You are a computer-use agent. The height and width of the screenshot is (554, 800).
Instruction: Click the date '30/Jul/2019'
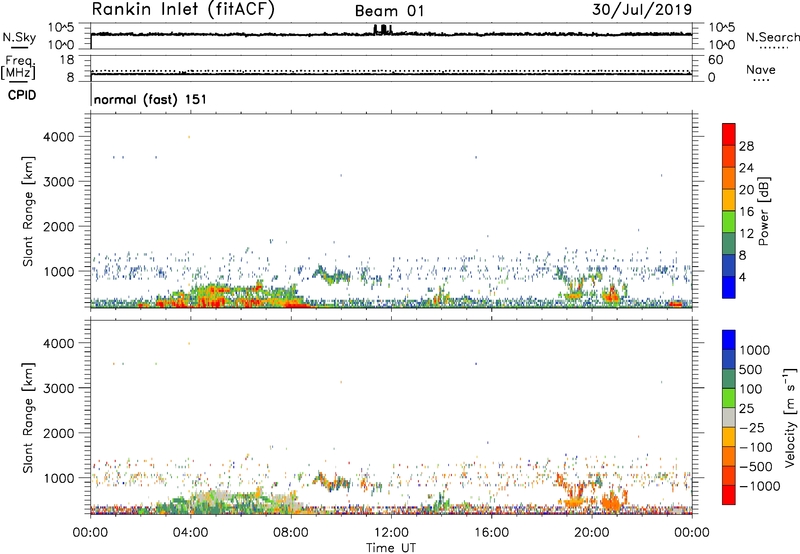click(642, 9)
